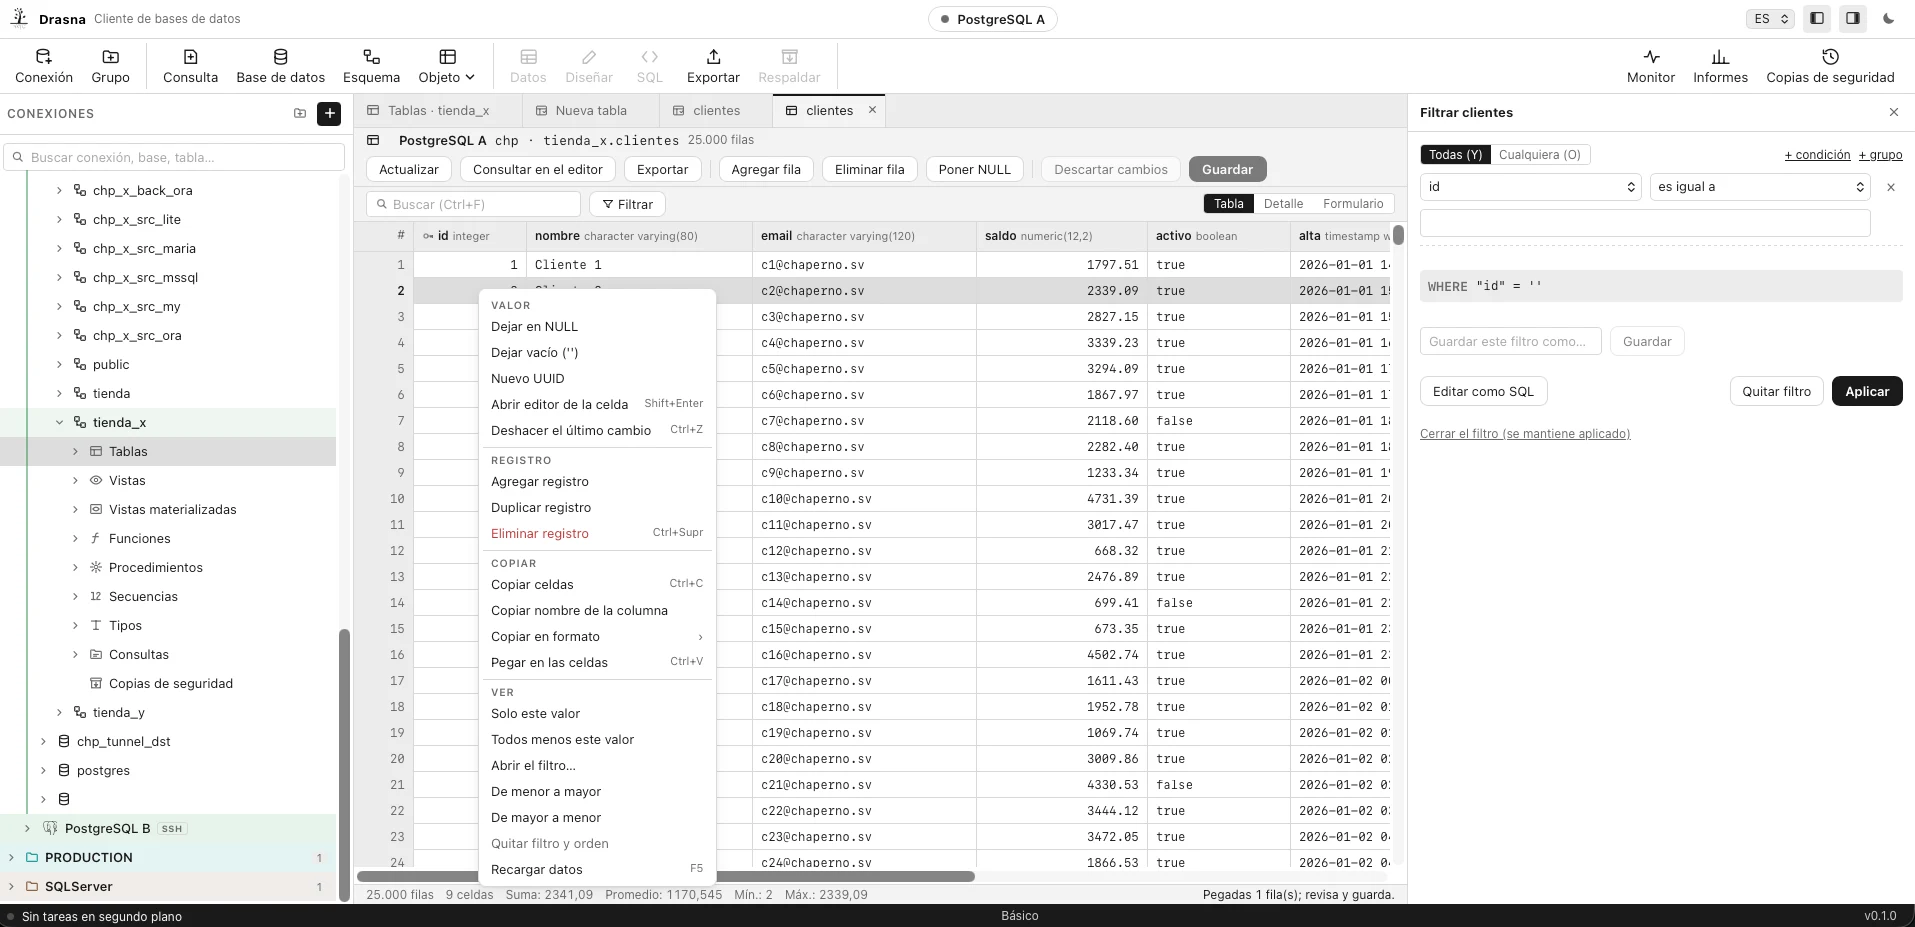
Task: Open the 'es igual a' operator dropdown
Action: [x=1760, y=187]
